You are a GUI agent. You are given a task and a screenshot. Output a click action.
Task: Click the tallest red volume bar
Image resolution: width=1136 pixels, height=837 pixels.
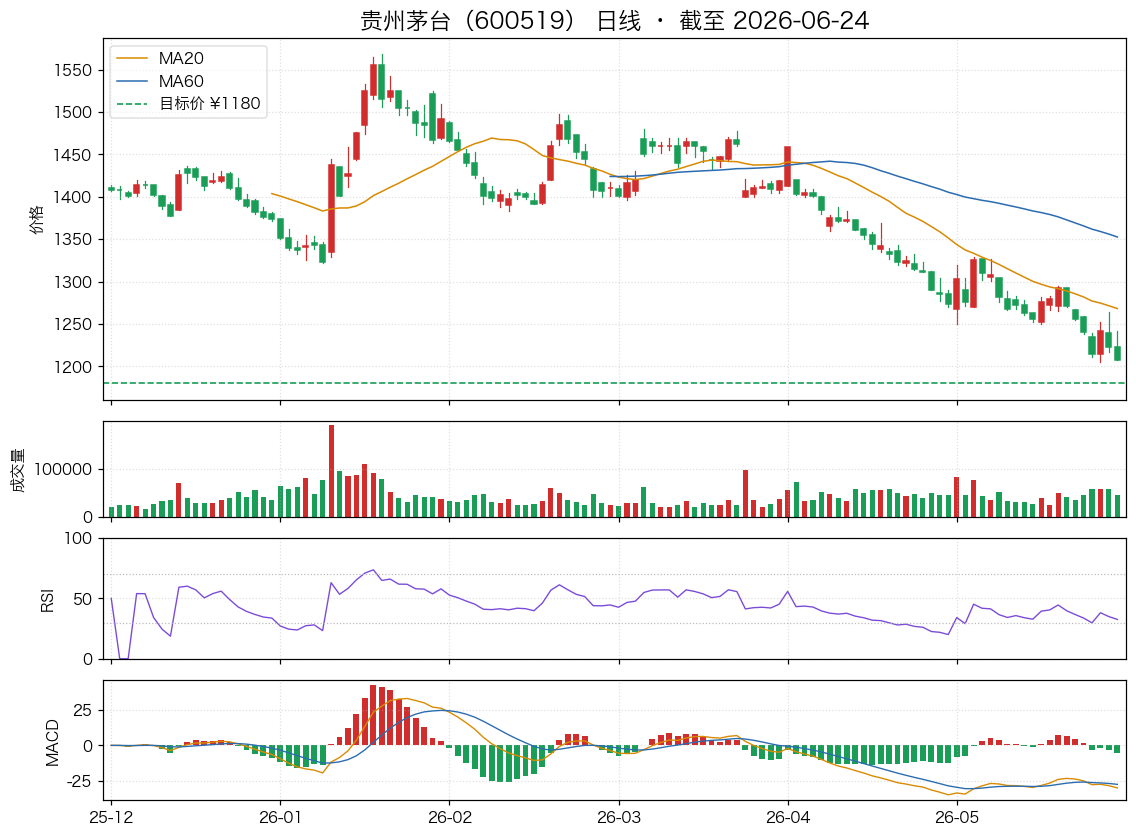pos(331,471)
